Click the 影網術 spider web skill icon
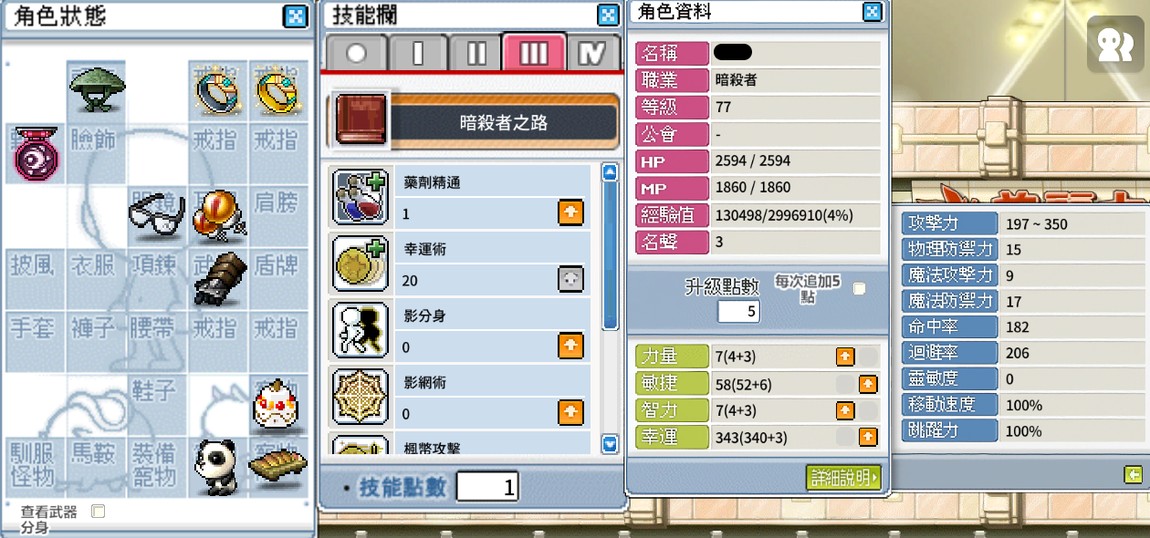Viewport: 1150px width, 538px height. (360, 397)
